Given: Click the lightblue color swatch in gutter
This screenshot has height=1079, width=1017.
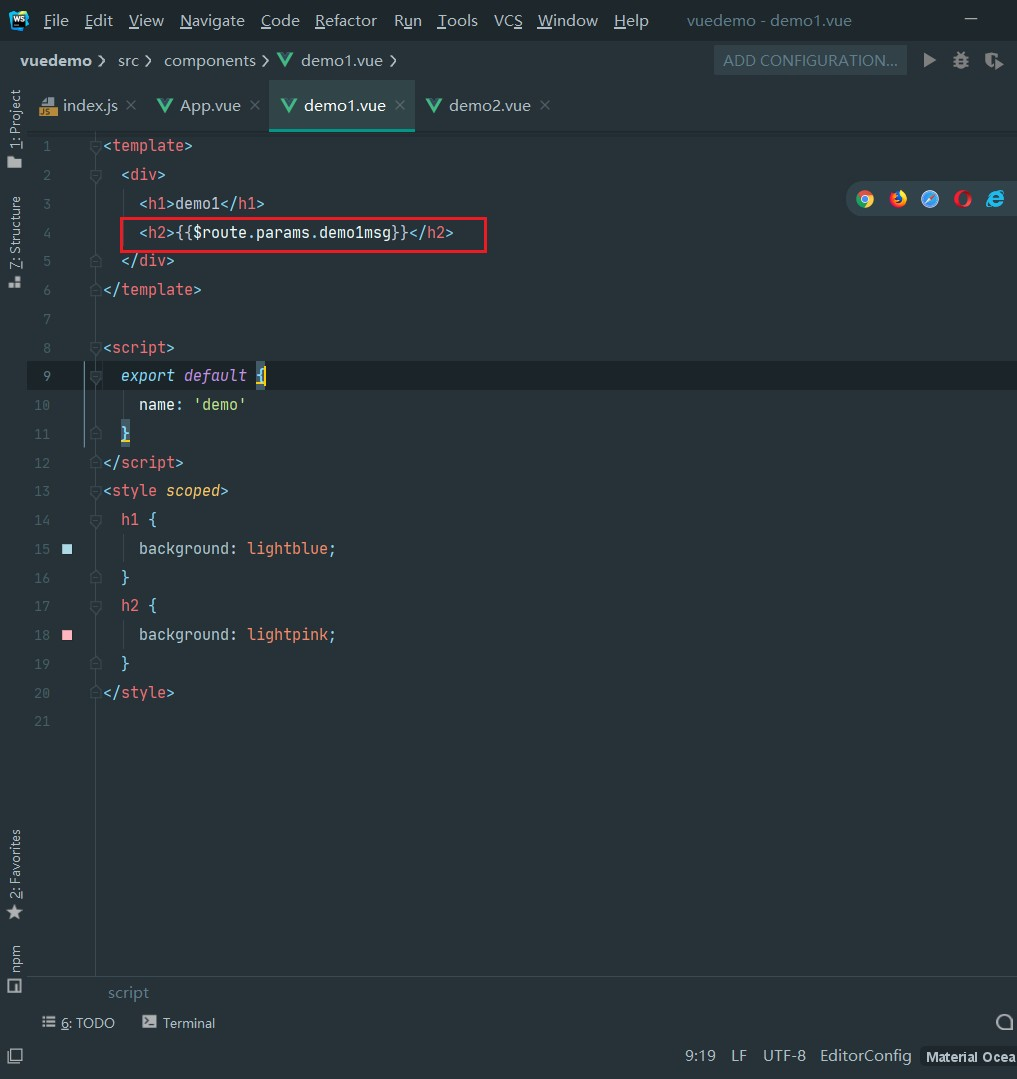Looking at the screenshot, I should 67,549.
